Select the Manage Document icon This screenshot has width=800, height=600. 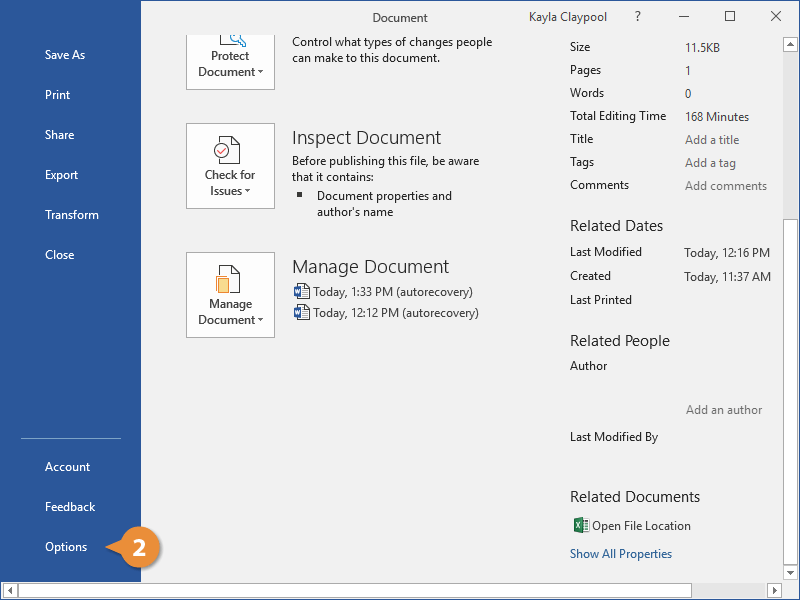[230, 281]
